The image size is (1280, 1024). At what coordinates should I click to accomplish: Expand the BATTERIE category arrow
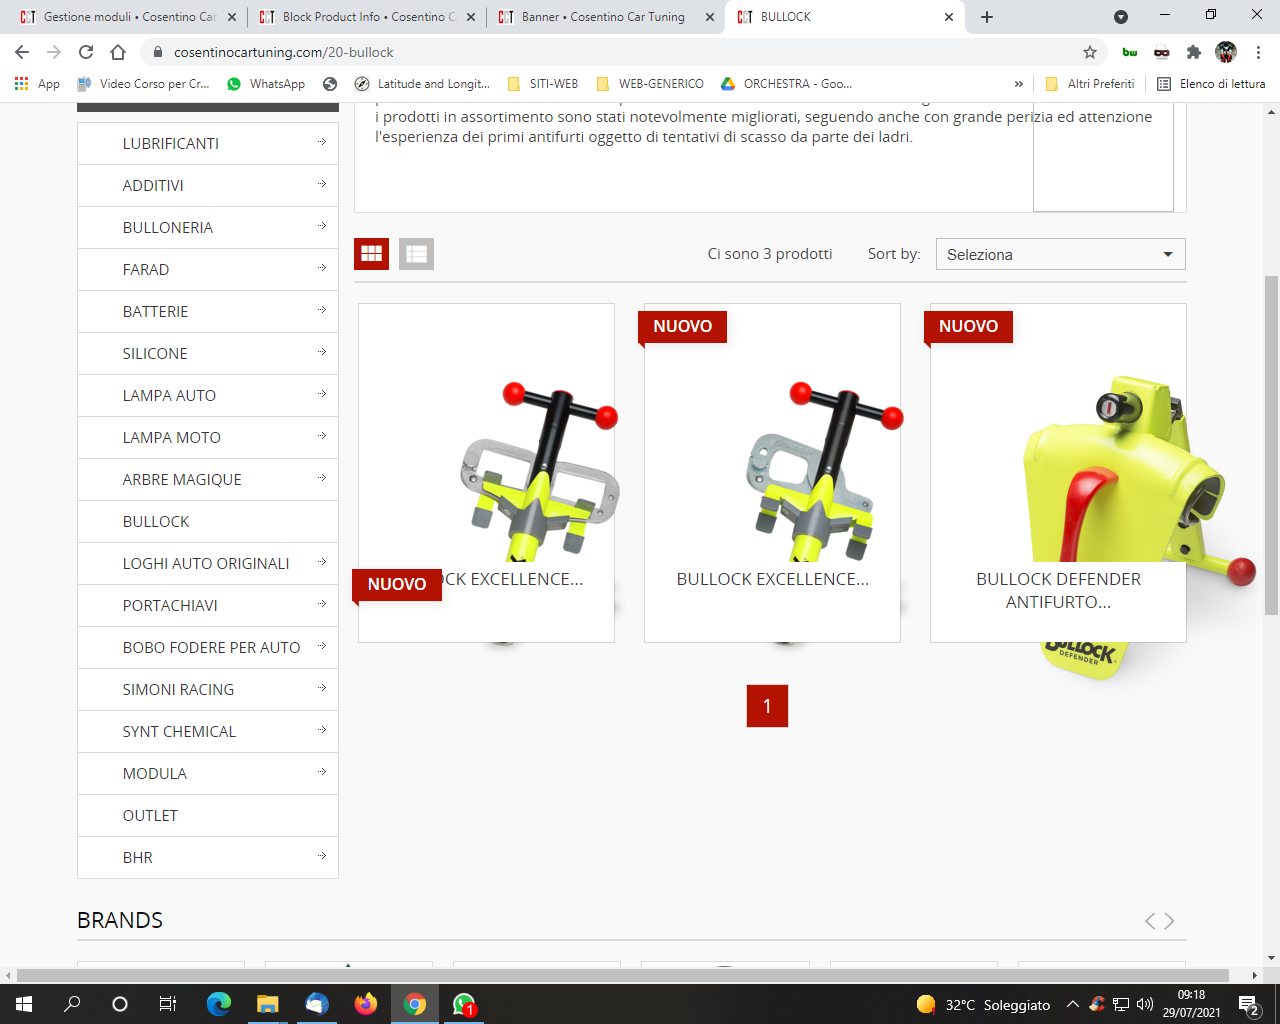(322, 310)
